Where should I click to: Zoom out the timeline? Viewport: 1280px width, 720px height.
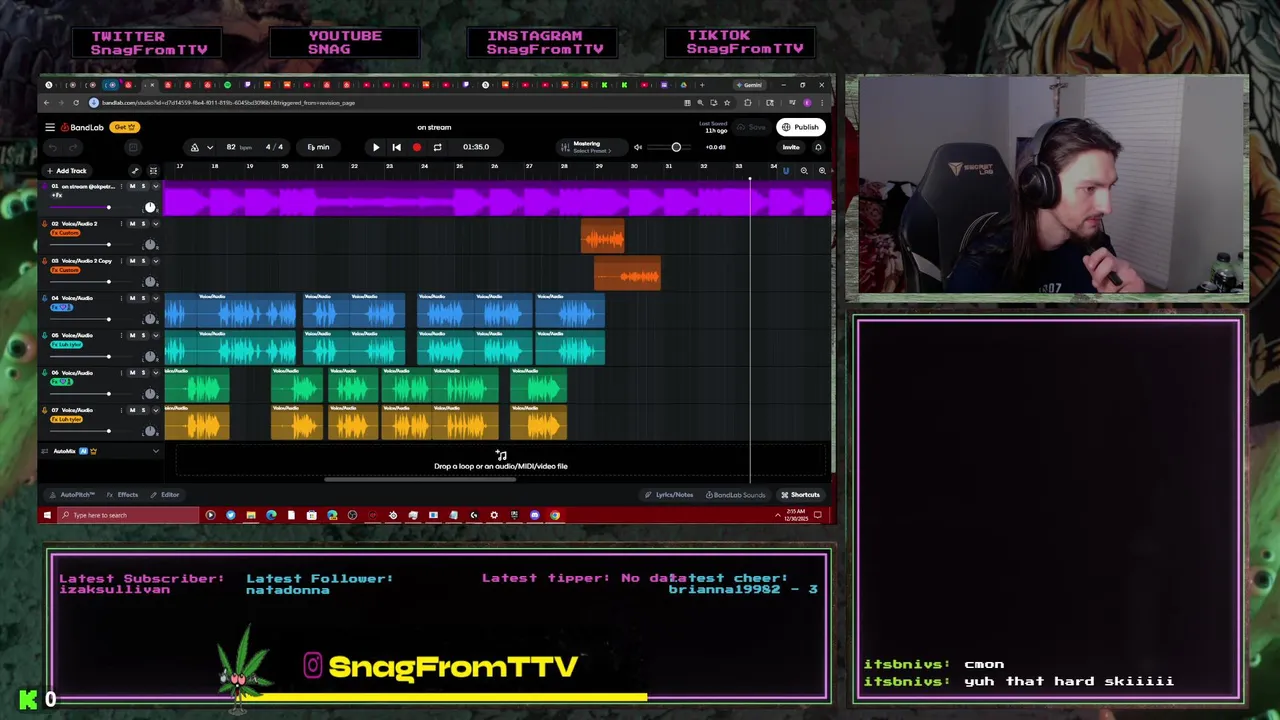804,171
